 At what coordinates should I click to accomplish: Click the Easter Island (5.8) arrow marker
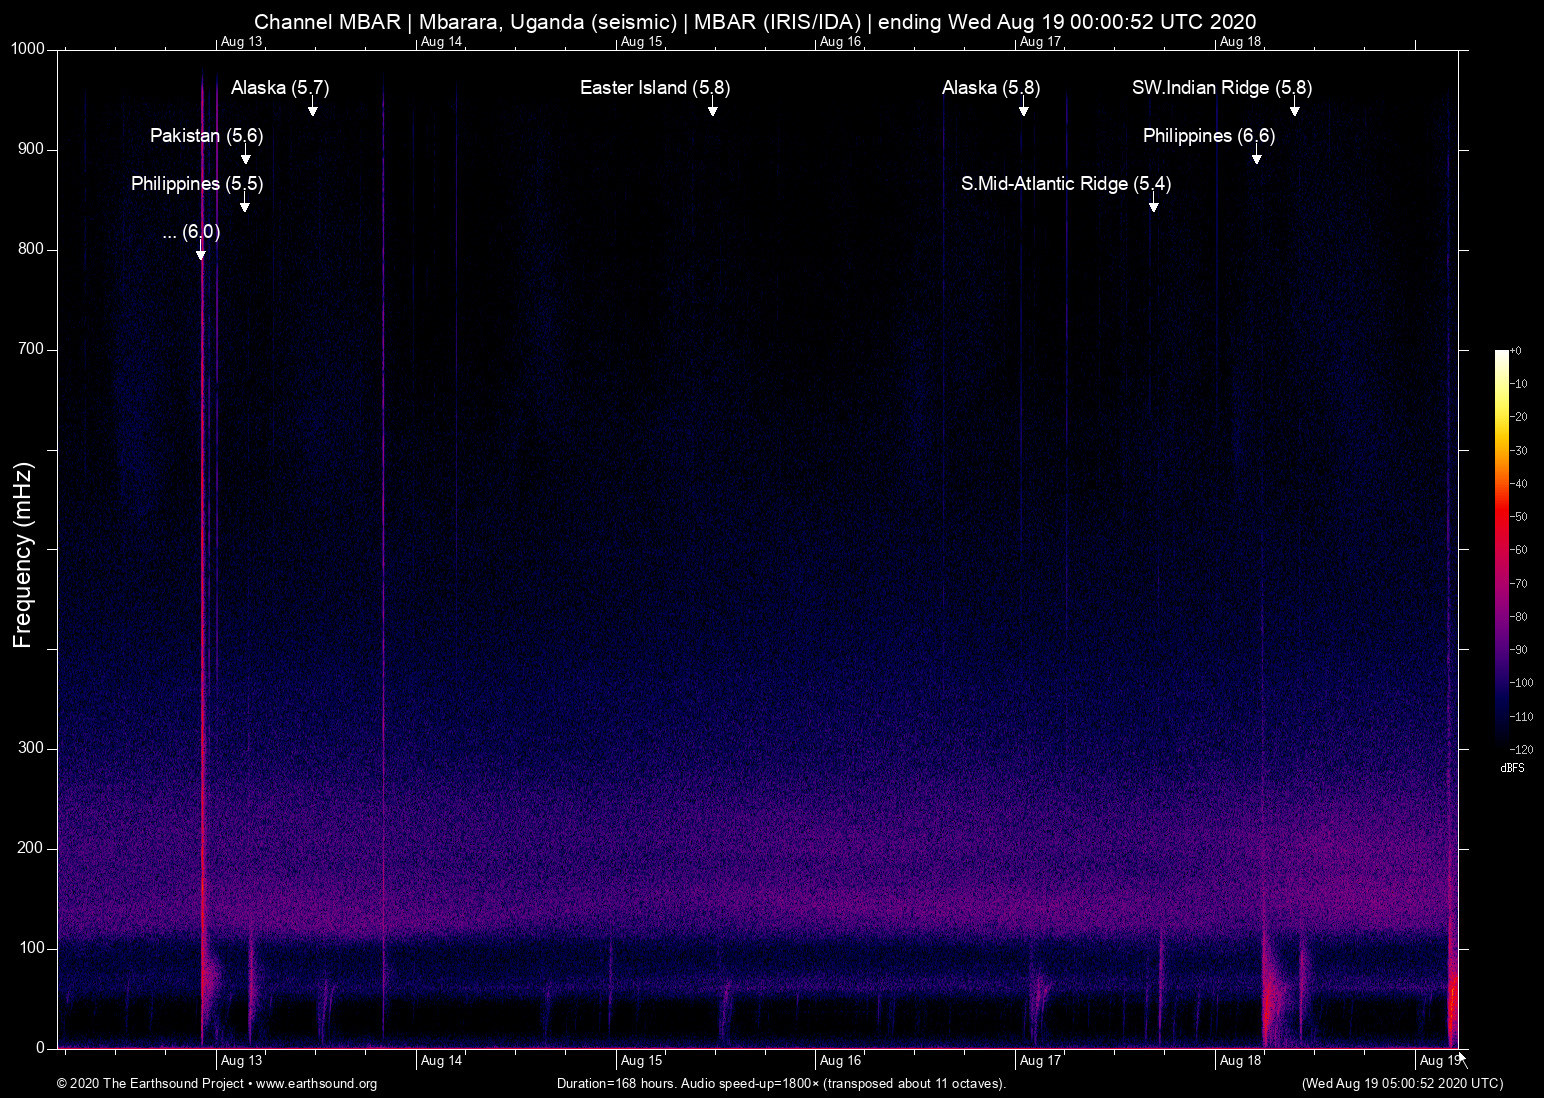712,110
